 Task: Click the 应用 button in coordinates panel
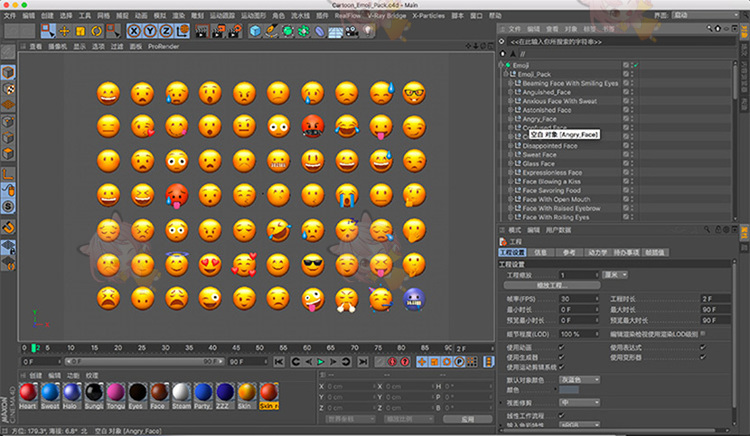click(x=467, y=419)
